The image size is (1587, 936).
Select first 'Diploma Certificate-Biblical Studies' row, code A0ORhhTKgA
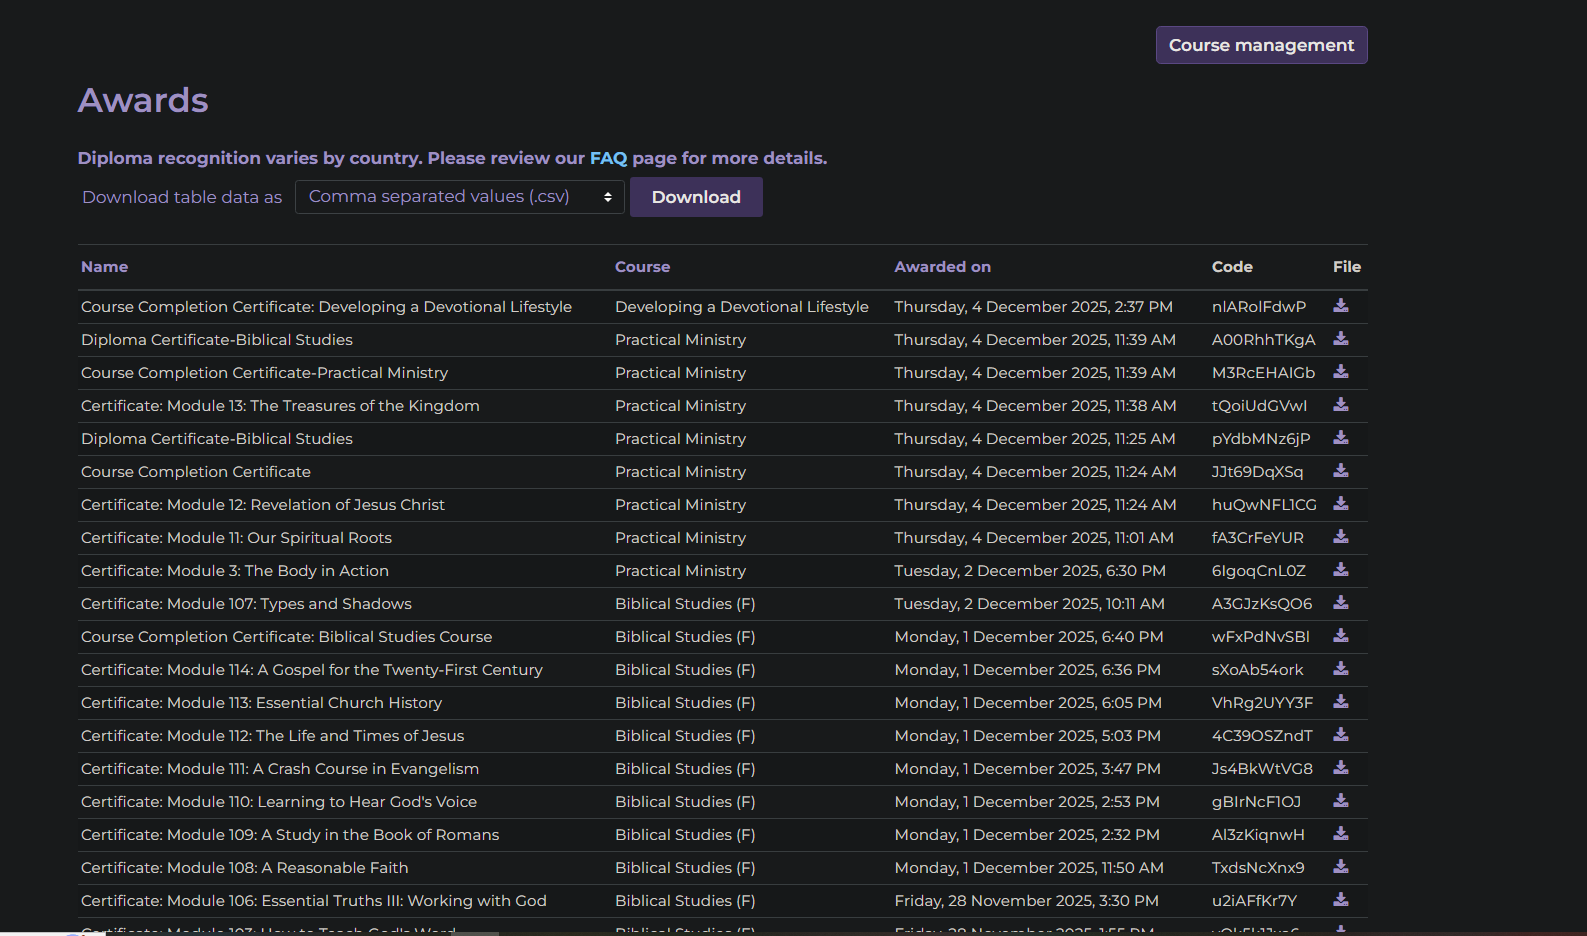[217, 340]
